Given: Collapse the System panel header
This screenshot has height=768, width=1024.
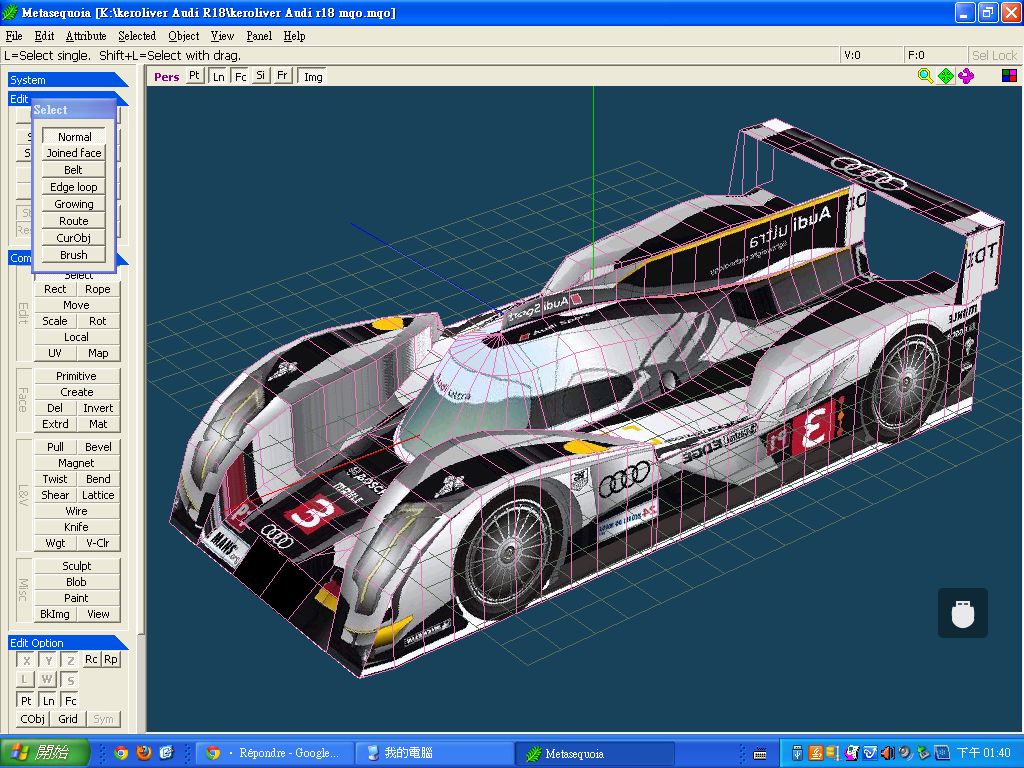Looking at the screenshot, I should point(67,80).
